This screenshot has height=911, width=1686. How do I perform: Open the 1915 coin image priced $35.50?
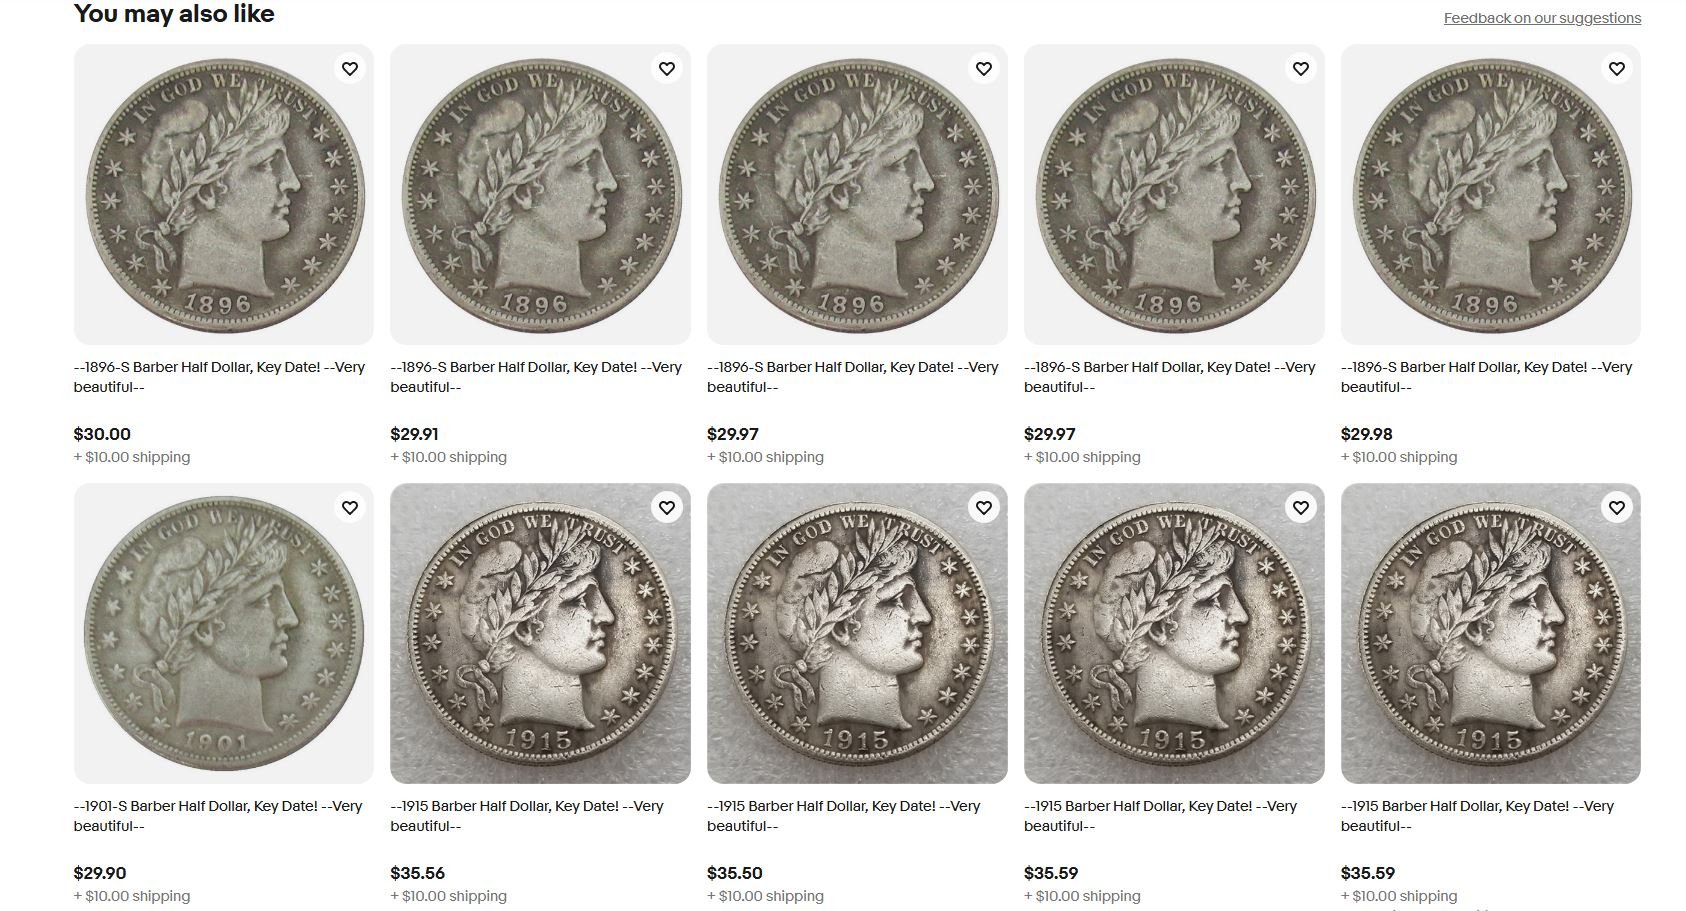(x=857, y=634)
